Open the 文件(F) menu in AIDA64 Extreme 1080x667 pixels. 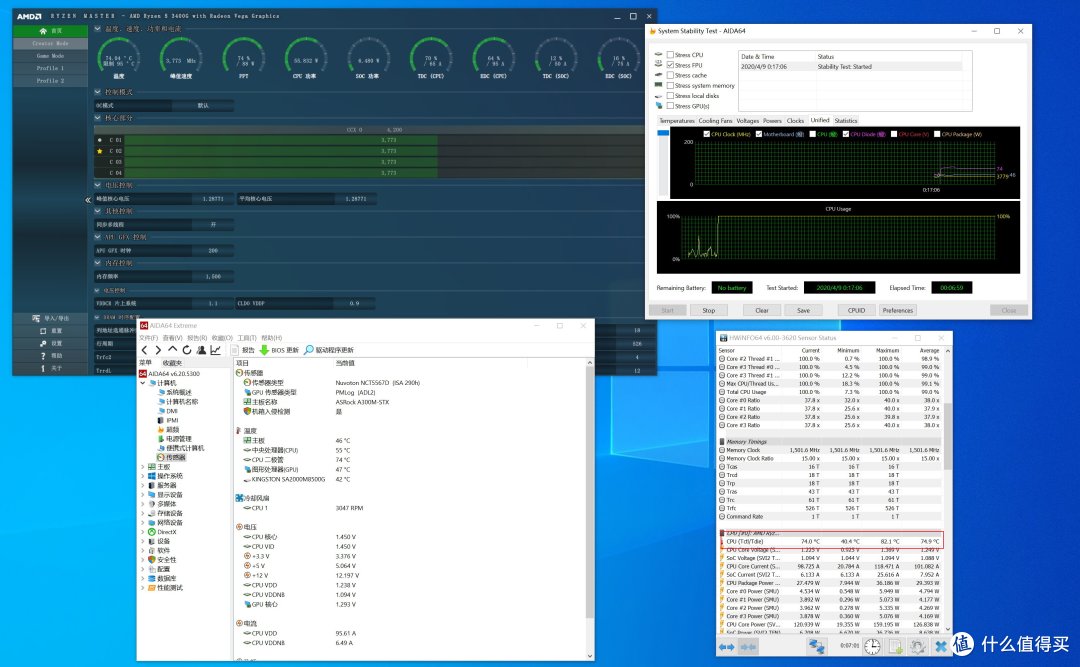pyautogui.click(x=148, y=338)
